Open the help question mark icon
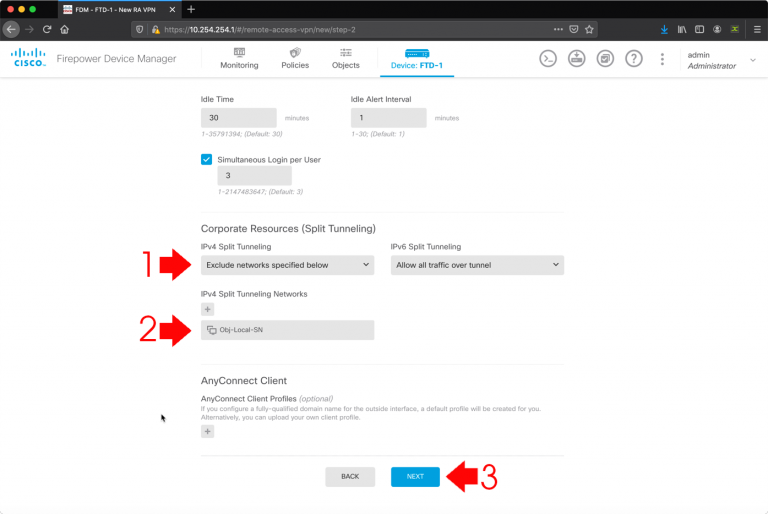The image size is (768, 514). point(634,59)
